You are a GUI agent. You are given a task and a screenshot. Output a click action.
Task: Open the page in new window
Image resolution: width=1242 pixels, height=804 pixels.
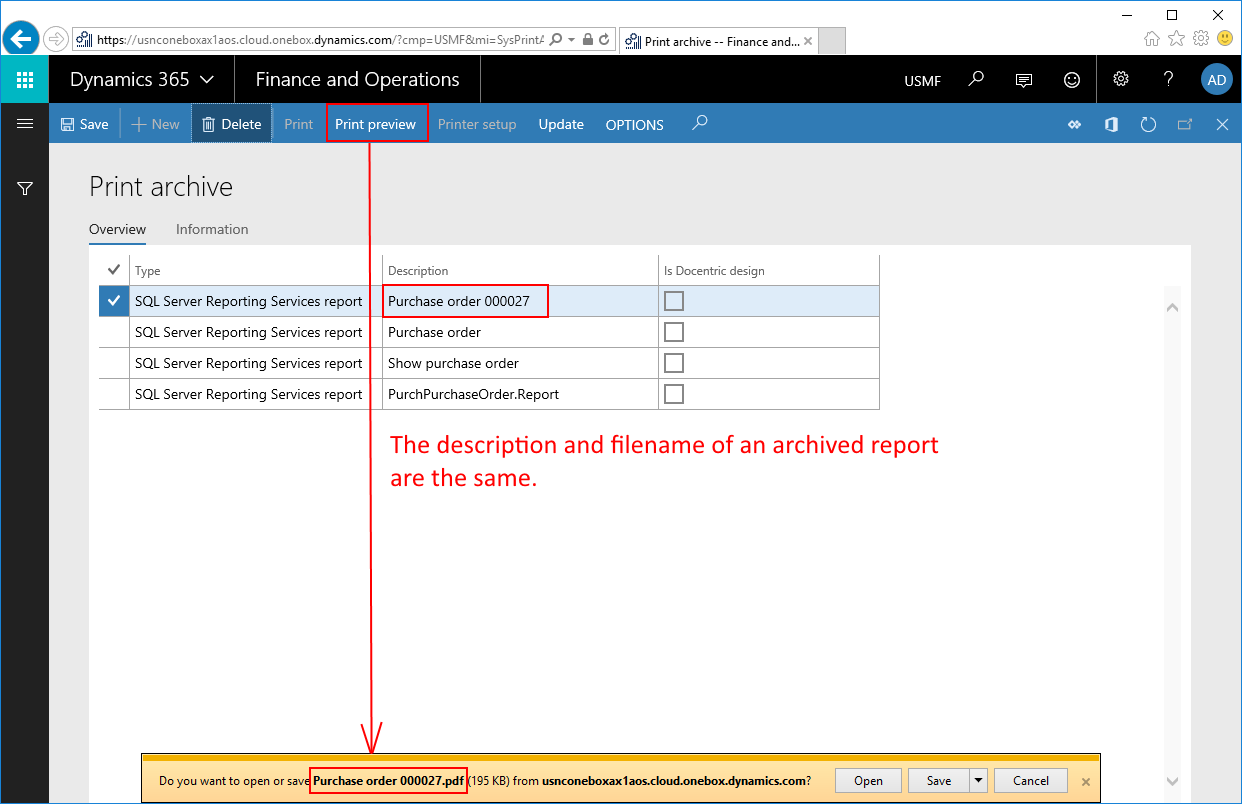[1185, 125]
